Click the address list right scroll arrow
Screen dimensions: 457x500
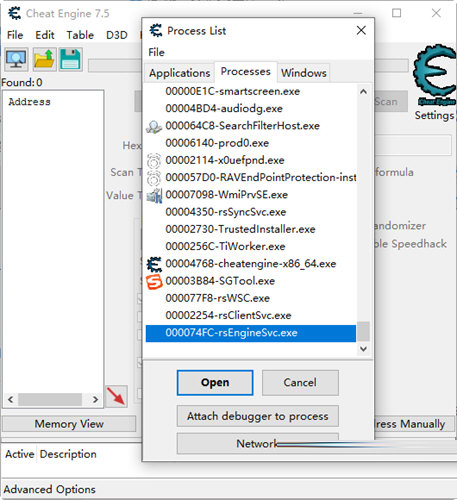[95, 399]
